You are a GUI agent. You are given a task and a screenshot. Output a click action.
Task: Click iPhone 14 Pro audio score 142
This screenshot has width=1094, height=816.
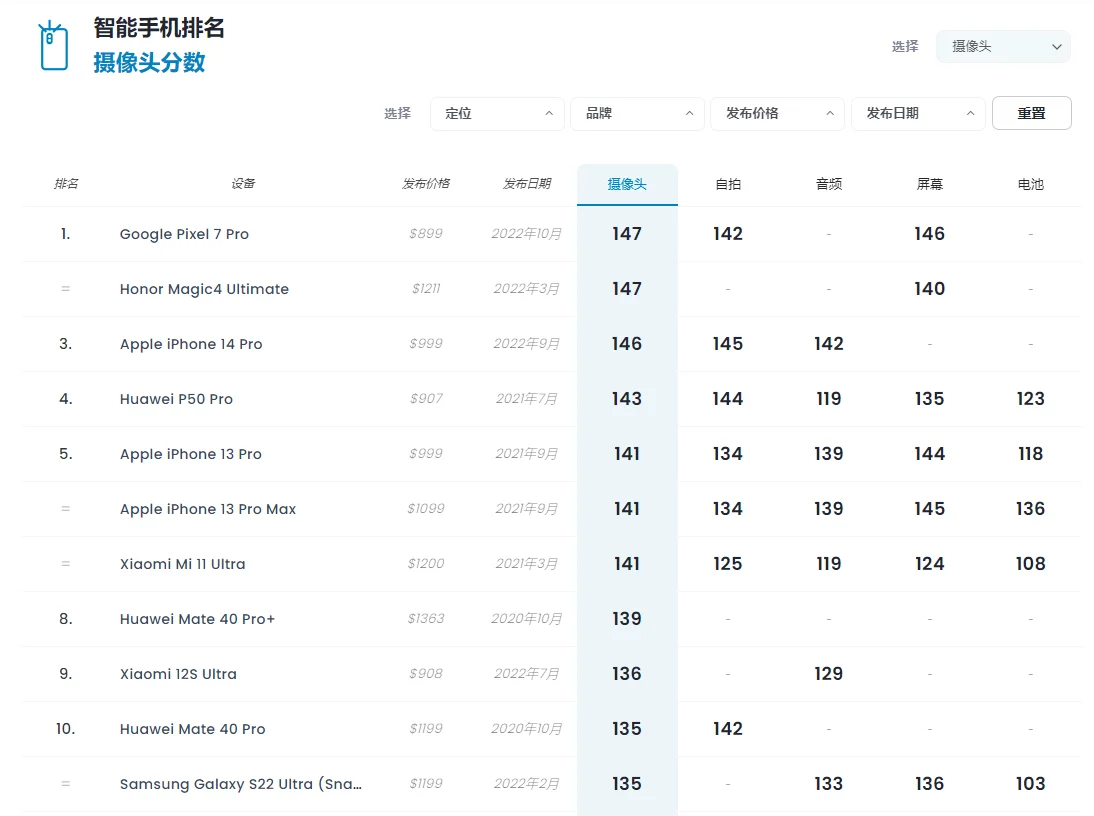pos(829,344)
